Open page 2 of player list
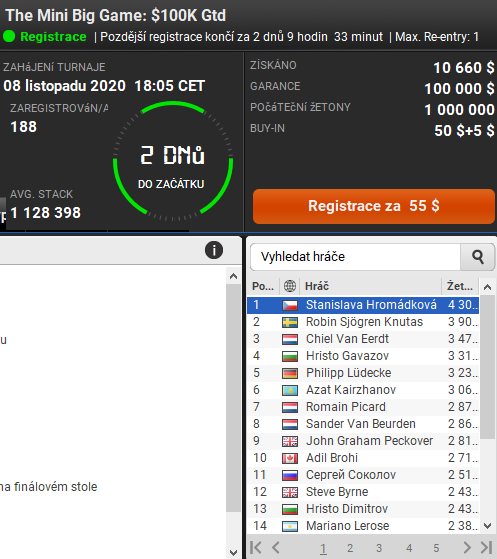 tap(350, 548)
